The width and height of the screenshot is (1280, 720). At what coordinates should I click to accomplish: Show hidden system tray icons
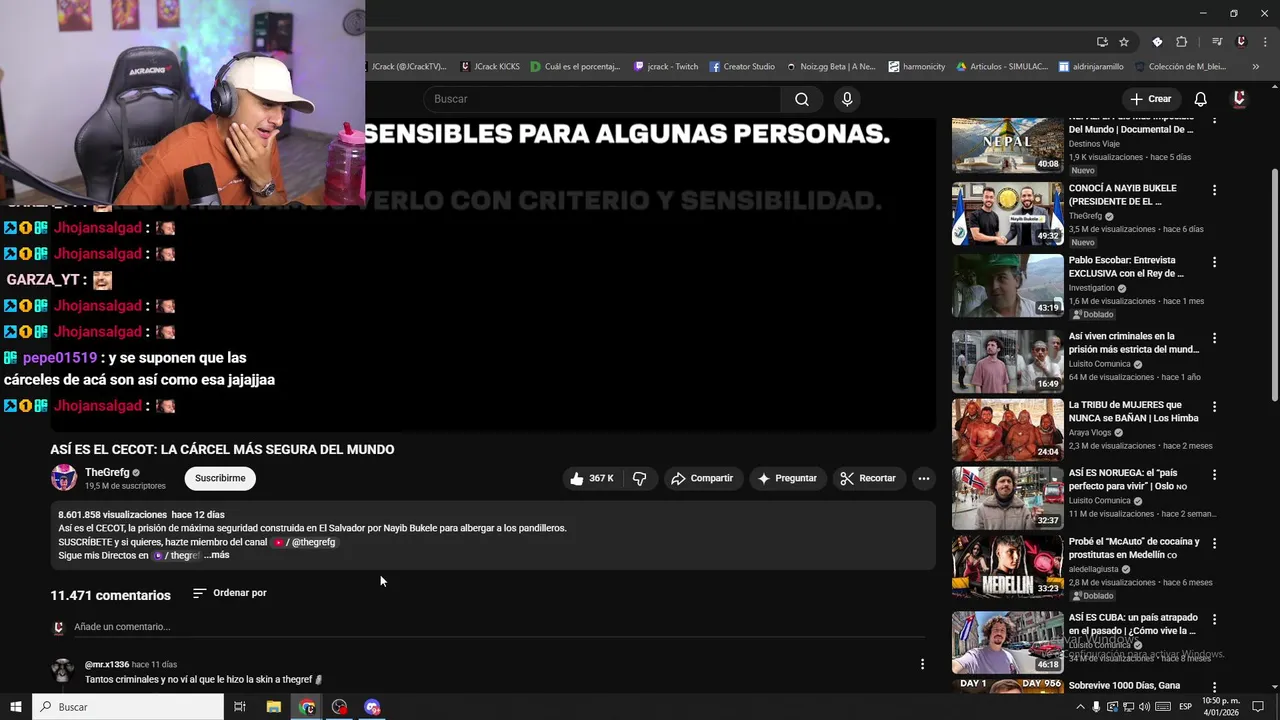pos(1080,707)
